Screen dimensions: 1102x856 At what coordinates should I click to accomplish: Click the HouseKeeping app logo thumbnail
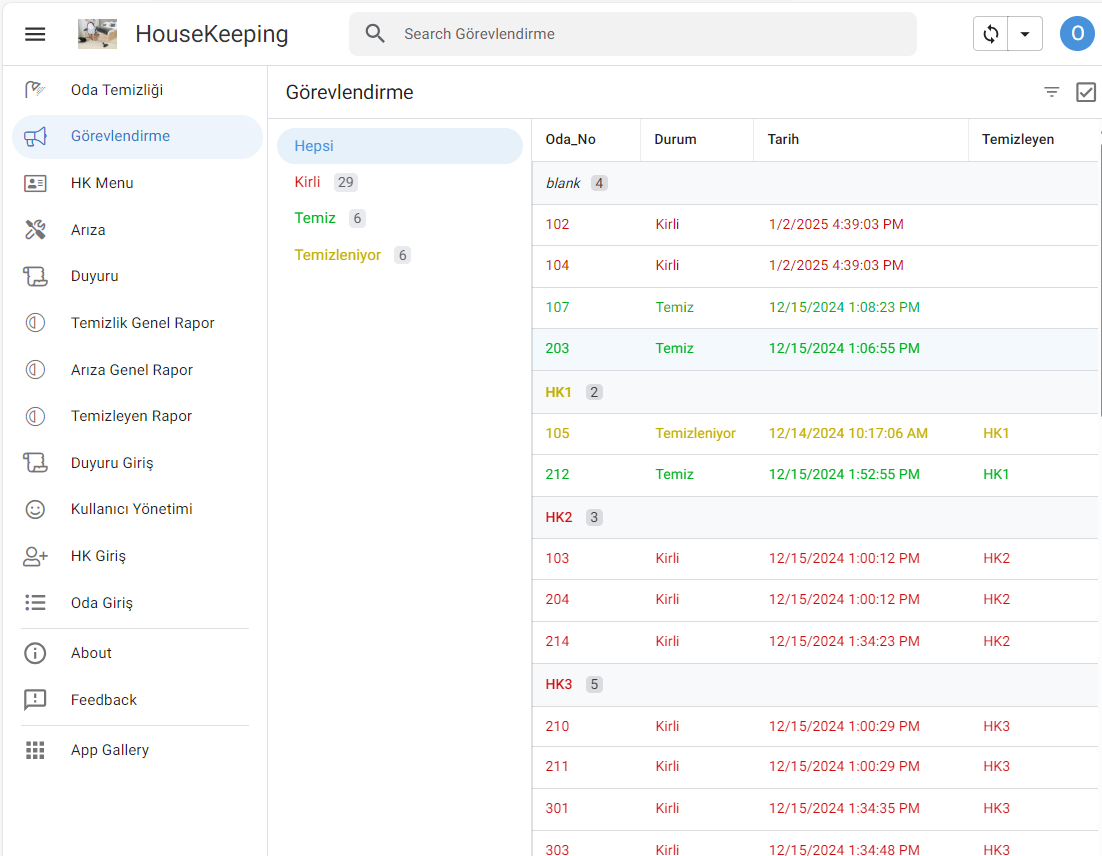coord(97,34)
